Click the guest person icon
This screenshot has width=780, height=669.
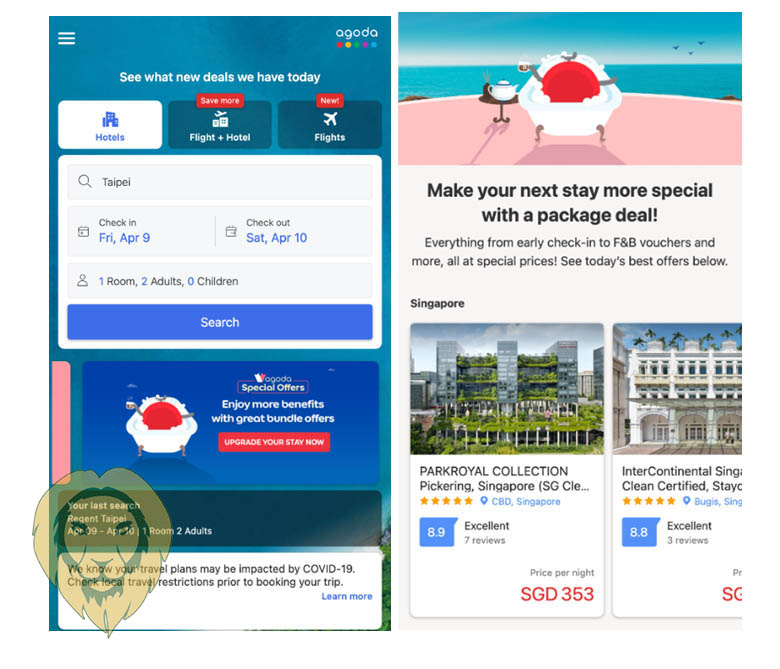coord(83,281)
